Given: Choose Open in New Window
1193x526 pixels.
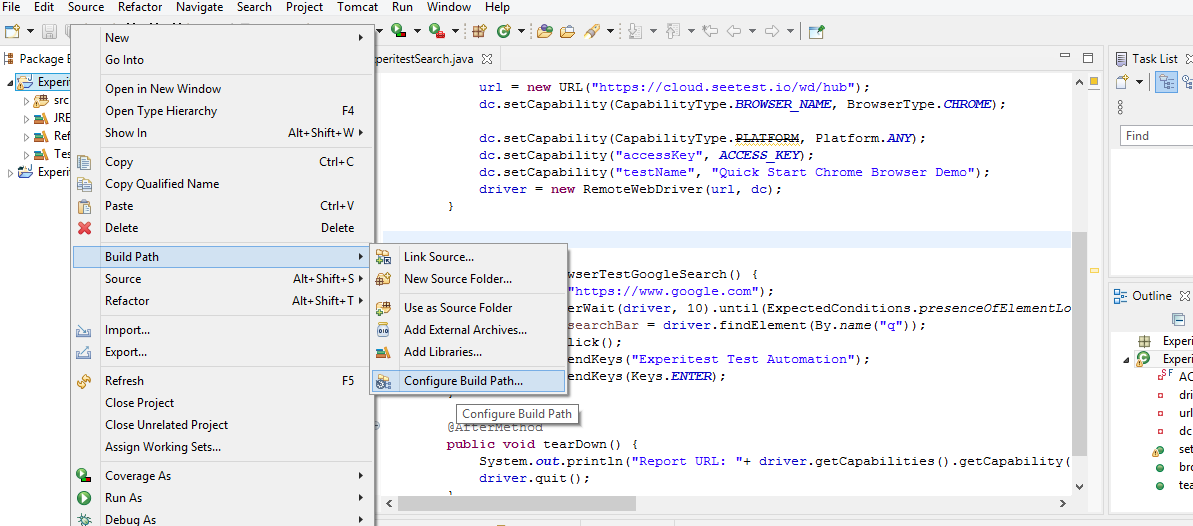Looking at the screenshot, I should pyautogui.click(x=222, y=88).
